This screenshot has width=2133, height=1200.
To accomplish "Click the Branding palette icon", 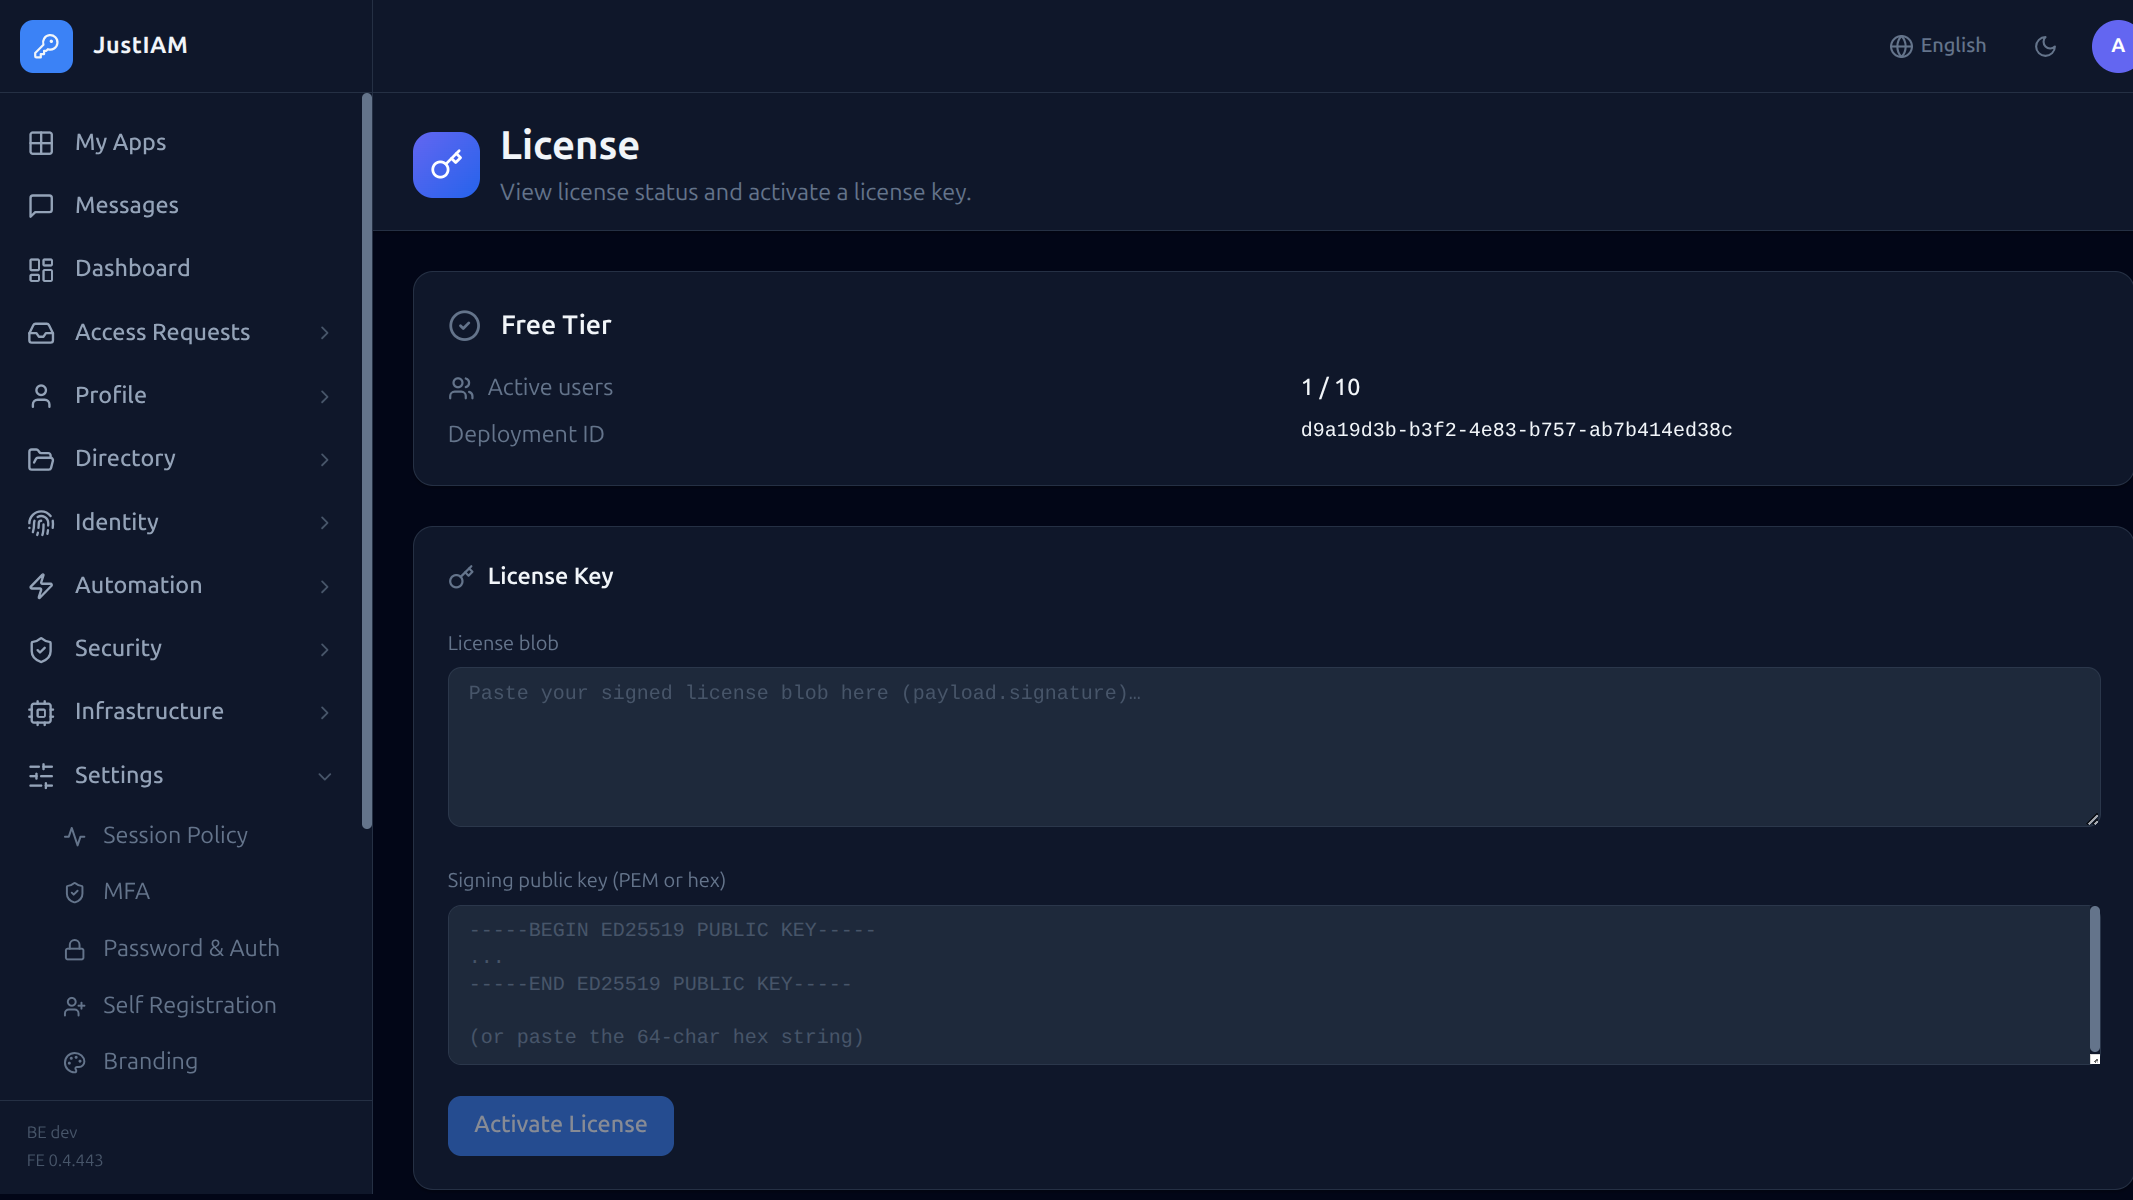I will [x=75, y=1062].
